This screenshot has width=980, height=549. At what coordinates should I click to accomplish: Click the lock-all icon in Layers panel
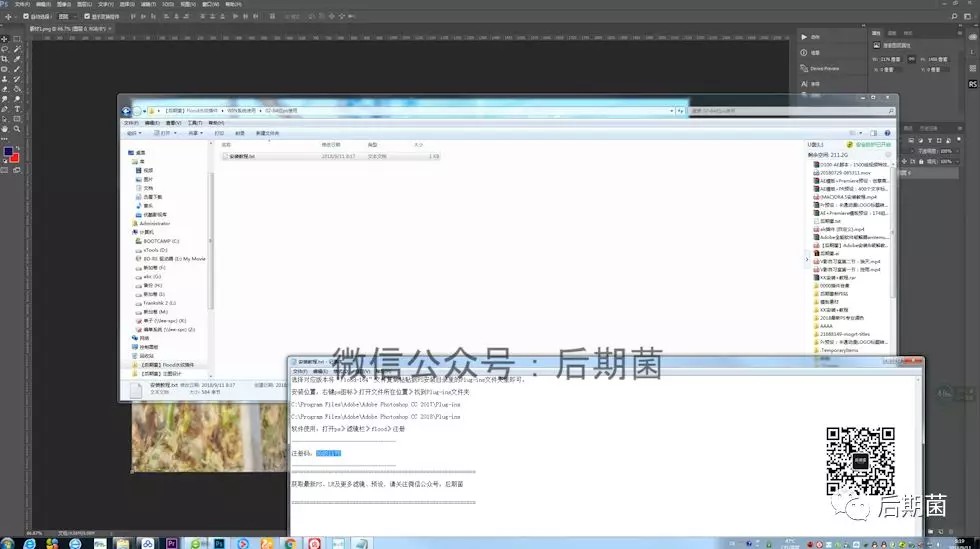click(921, 161)
